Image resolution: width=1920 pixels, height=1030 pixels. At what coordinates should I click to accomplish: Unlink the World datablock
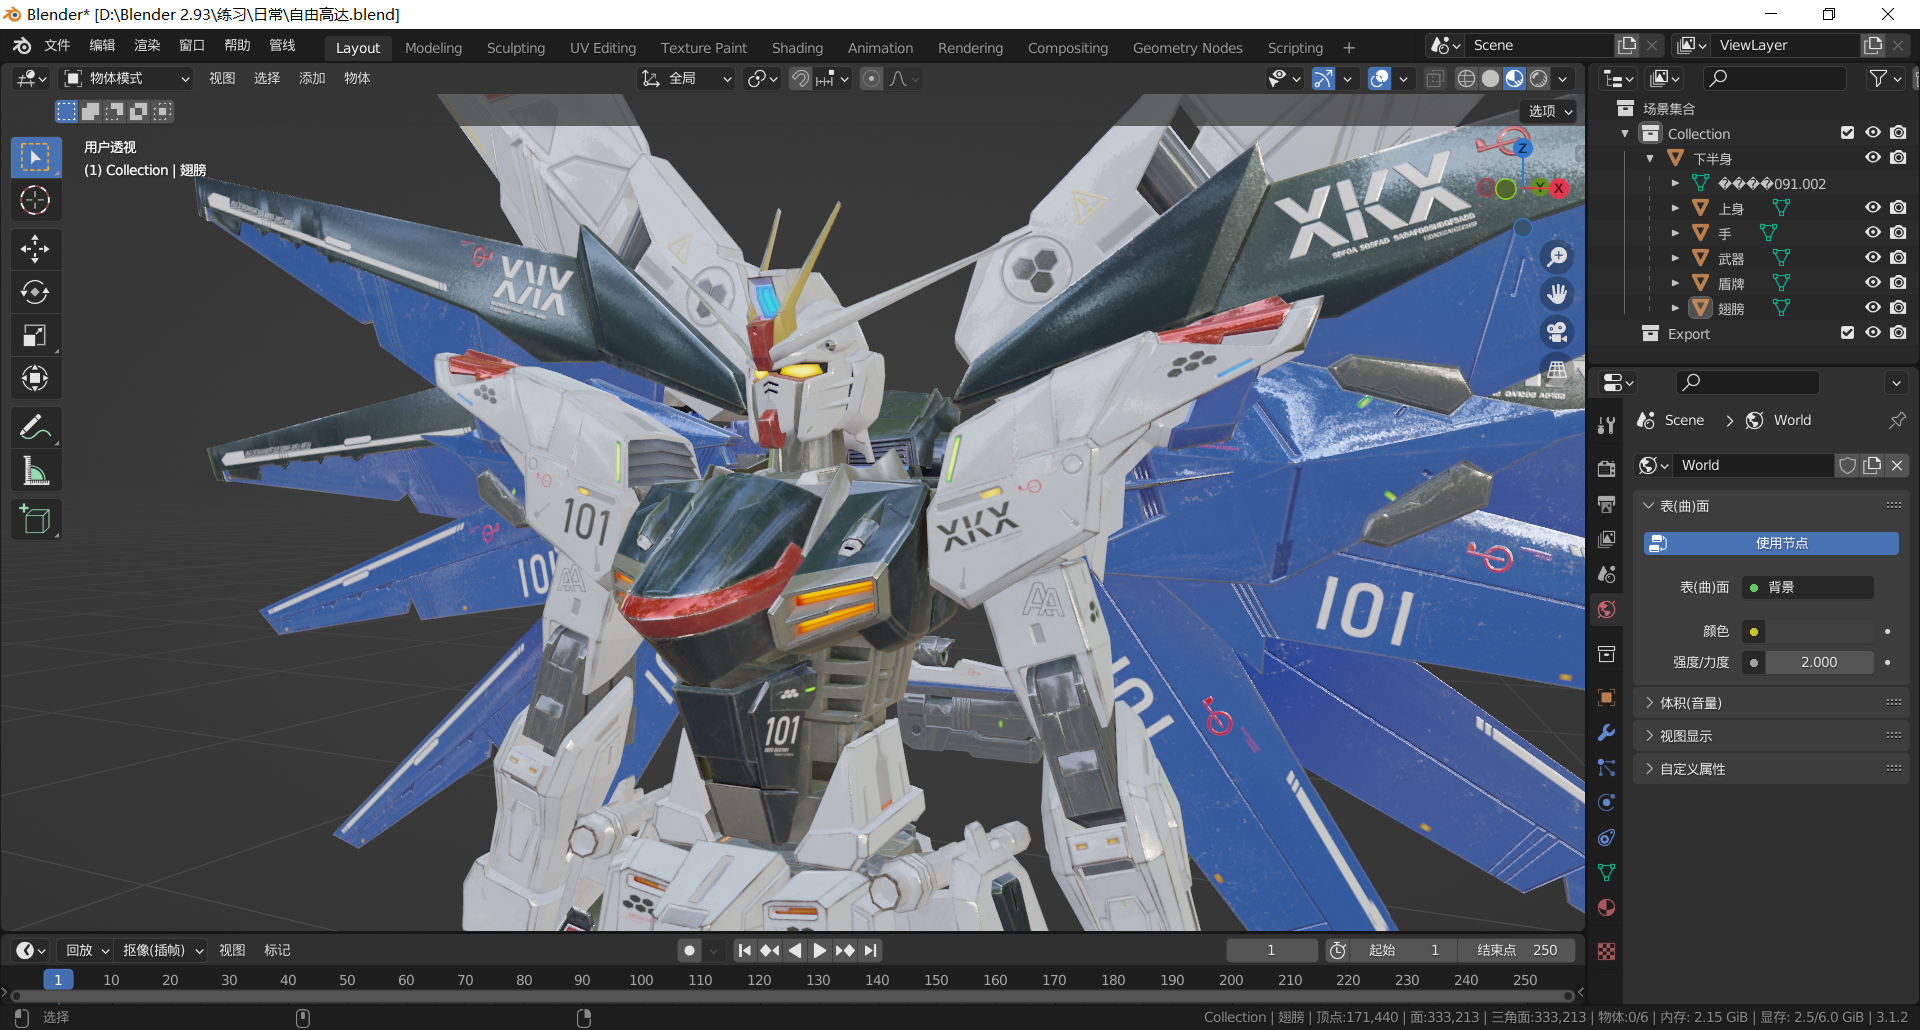[1897, 465]
